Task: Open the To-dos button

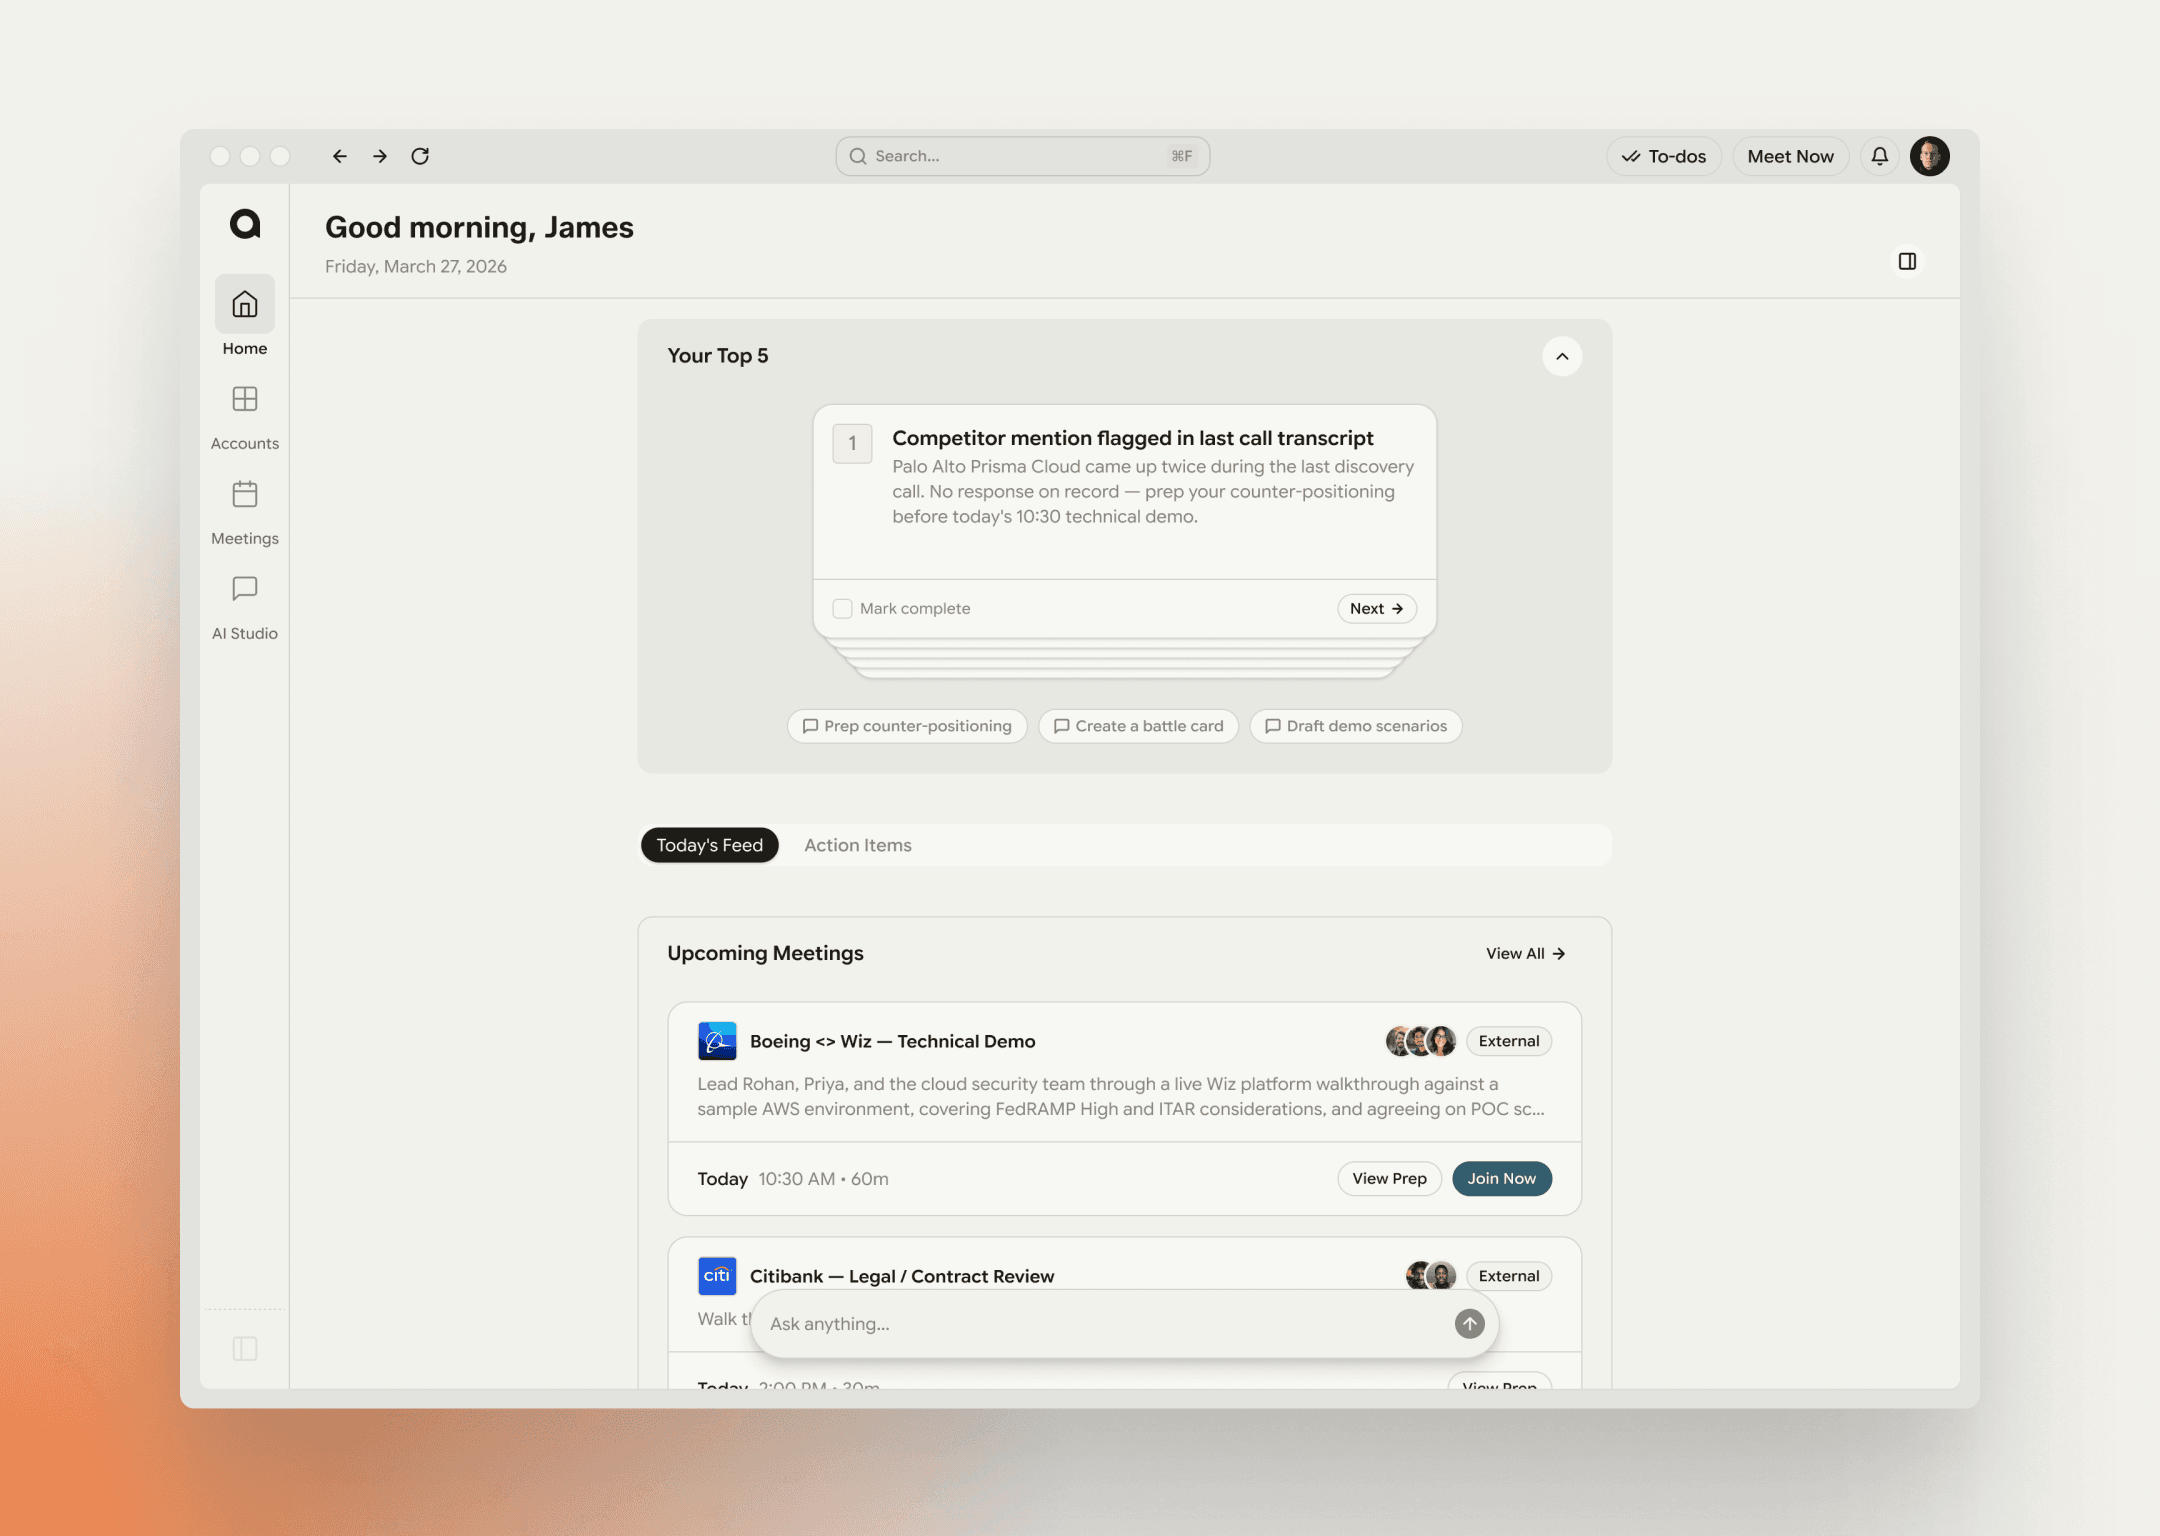Action: (1664, 156)
